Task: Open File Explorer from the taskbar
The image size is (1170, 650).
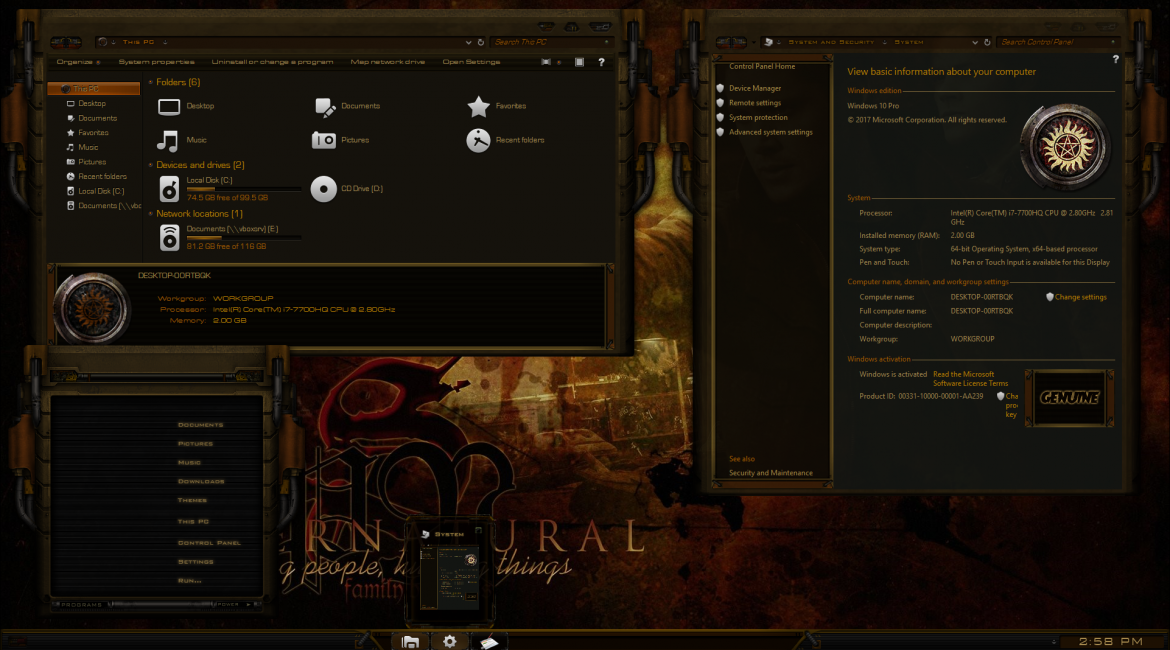Action: 410,642
